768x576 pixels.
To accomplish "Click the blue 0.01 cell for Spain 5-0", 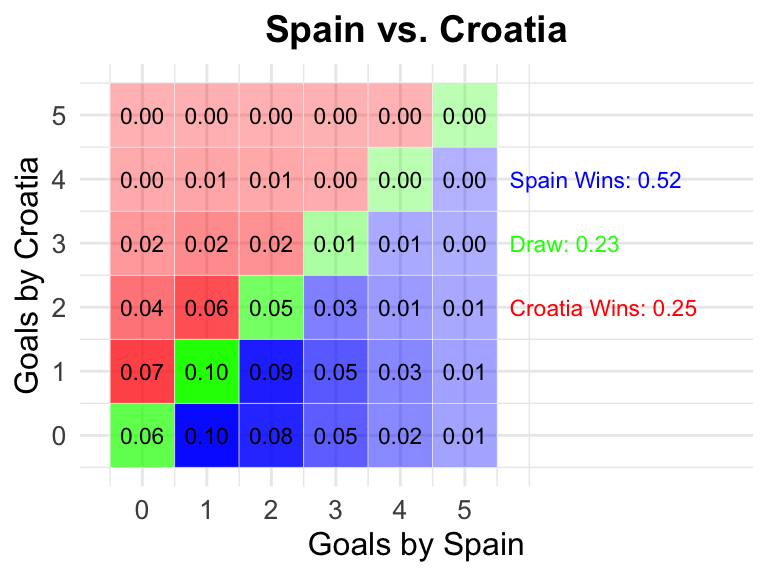I will click(x=465, y=435).
